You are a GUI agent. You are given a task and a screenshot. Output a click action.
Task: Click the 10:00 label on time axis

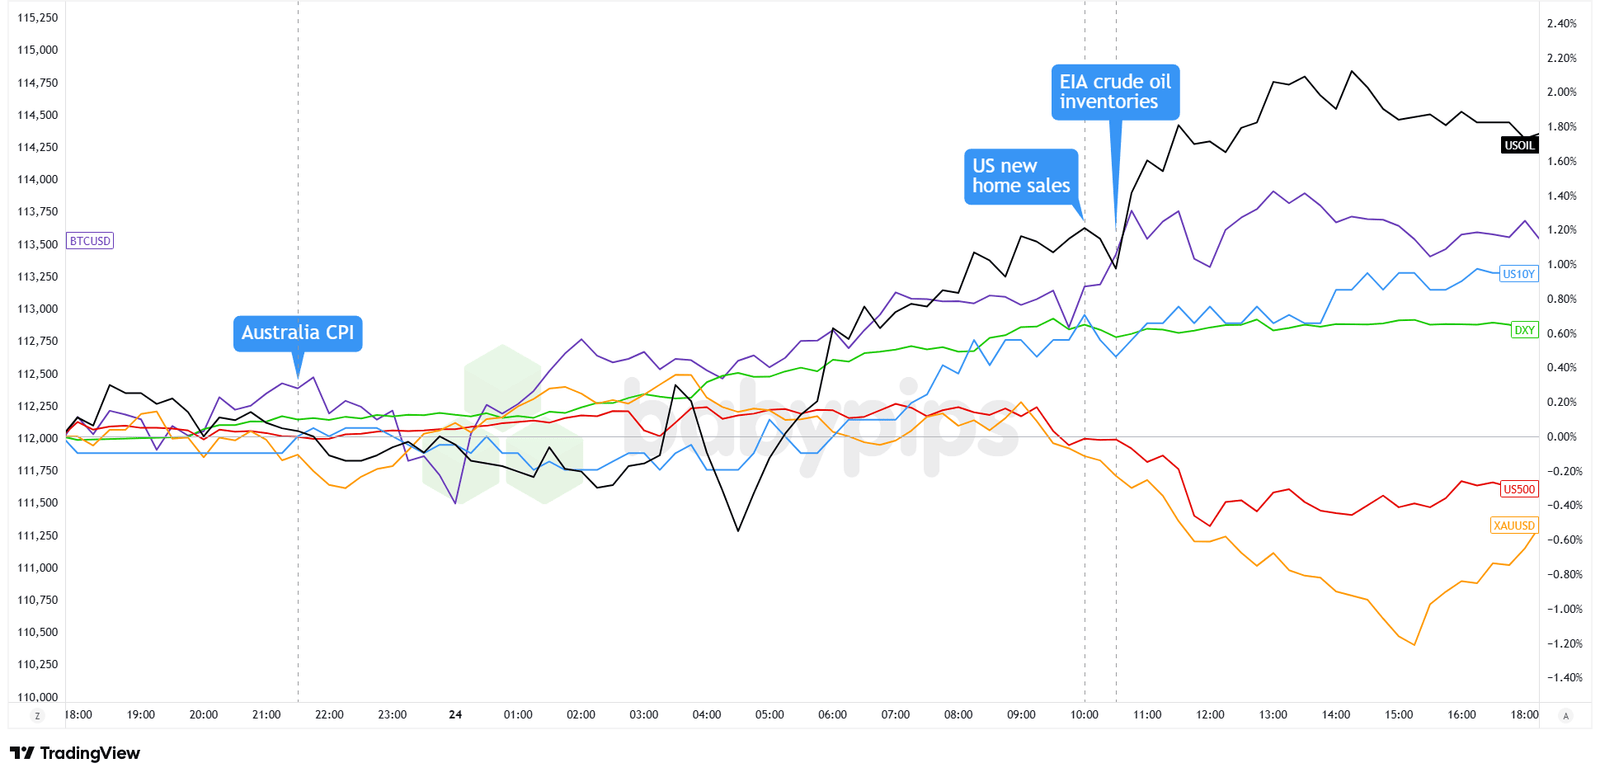[1084, 715]
